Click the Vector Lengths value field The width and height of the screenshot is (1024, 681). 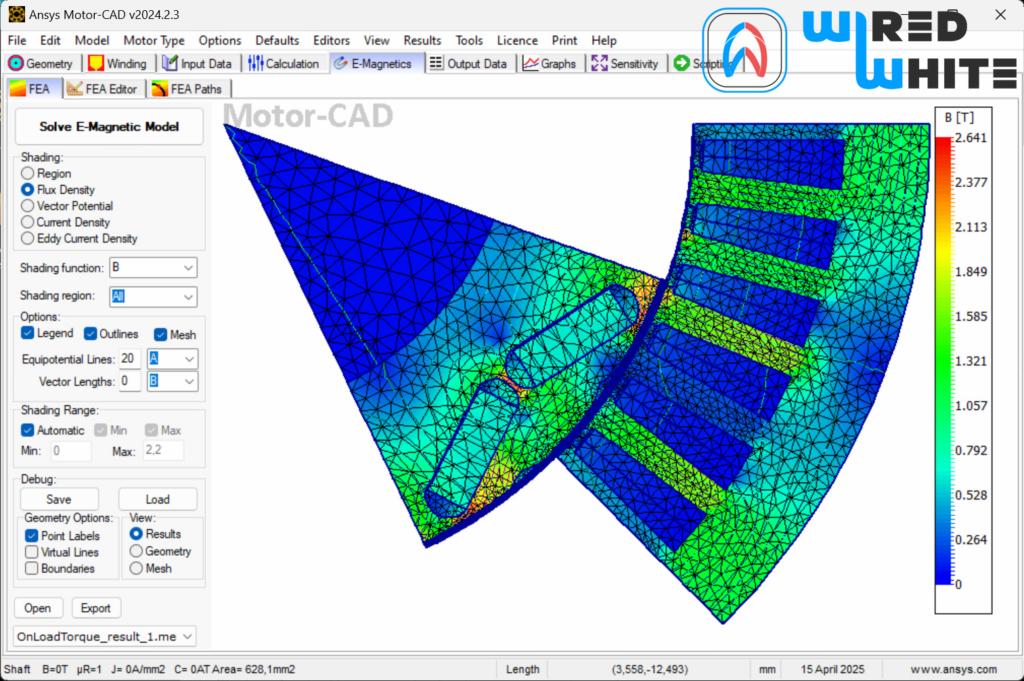pyautogui.click(x=129, y=381)
